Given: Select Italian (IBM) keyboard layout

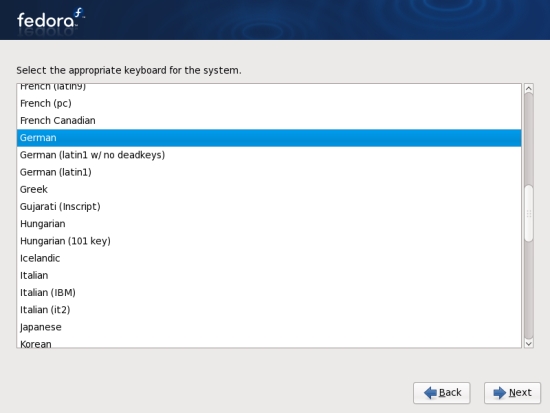Looking at the screenshot, I should (269, 292).
